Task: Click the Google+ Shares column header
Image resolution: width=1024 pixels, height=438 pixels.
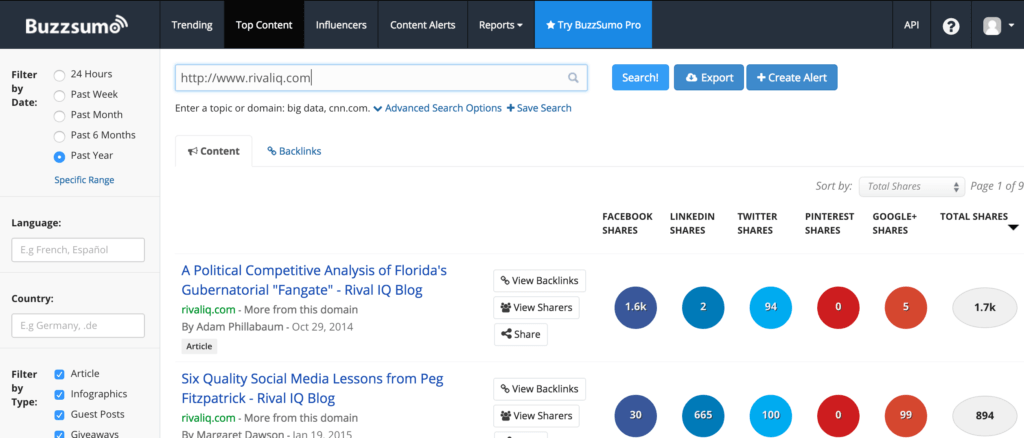Action: coord(893,223)
